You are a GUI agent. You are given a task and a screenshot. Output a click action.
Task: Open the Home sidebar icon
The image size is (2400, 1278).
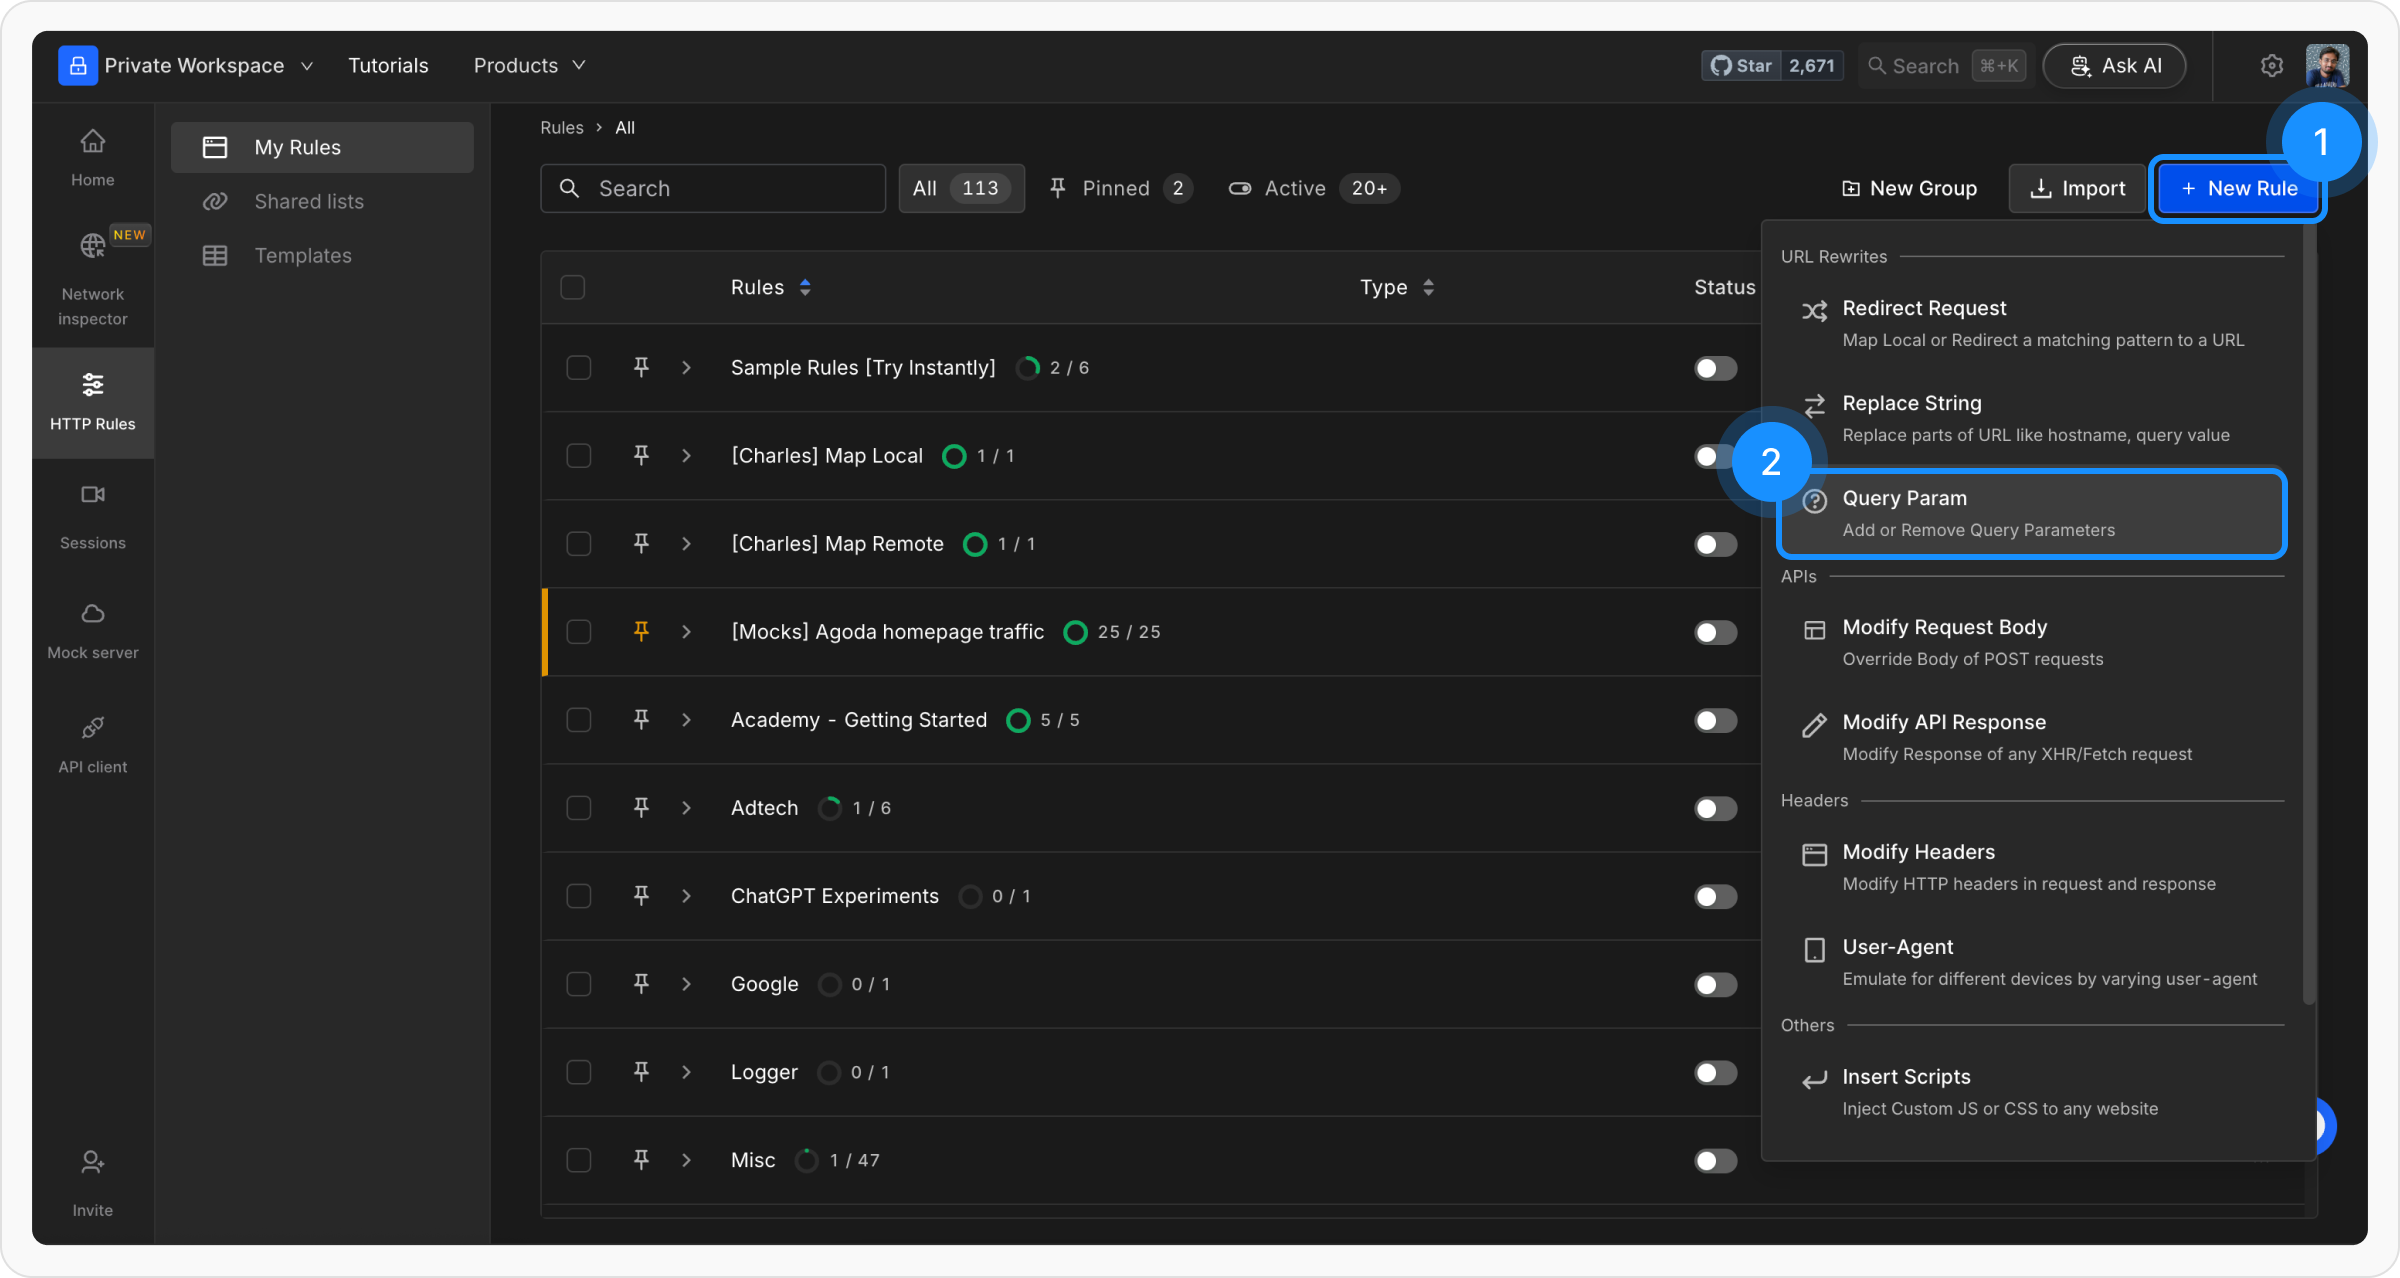[92, 142]
